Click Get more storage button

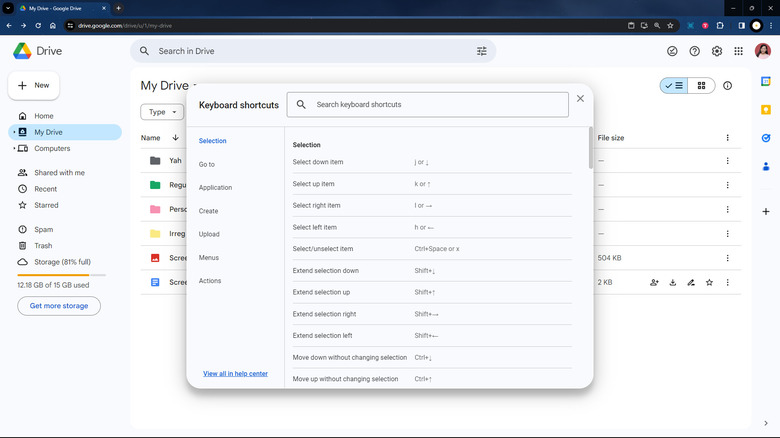[59, 306]
